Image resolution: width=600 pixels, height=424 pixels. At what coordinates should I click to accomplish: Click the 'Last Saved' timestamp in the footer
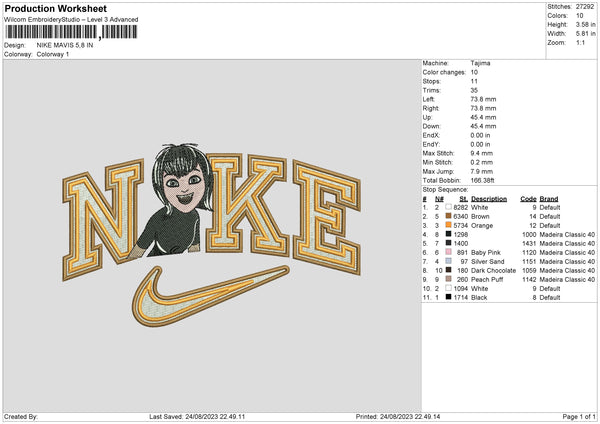pos(197,417)
